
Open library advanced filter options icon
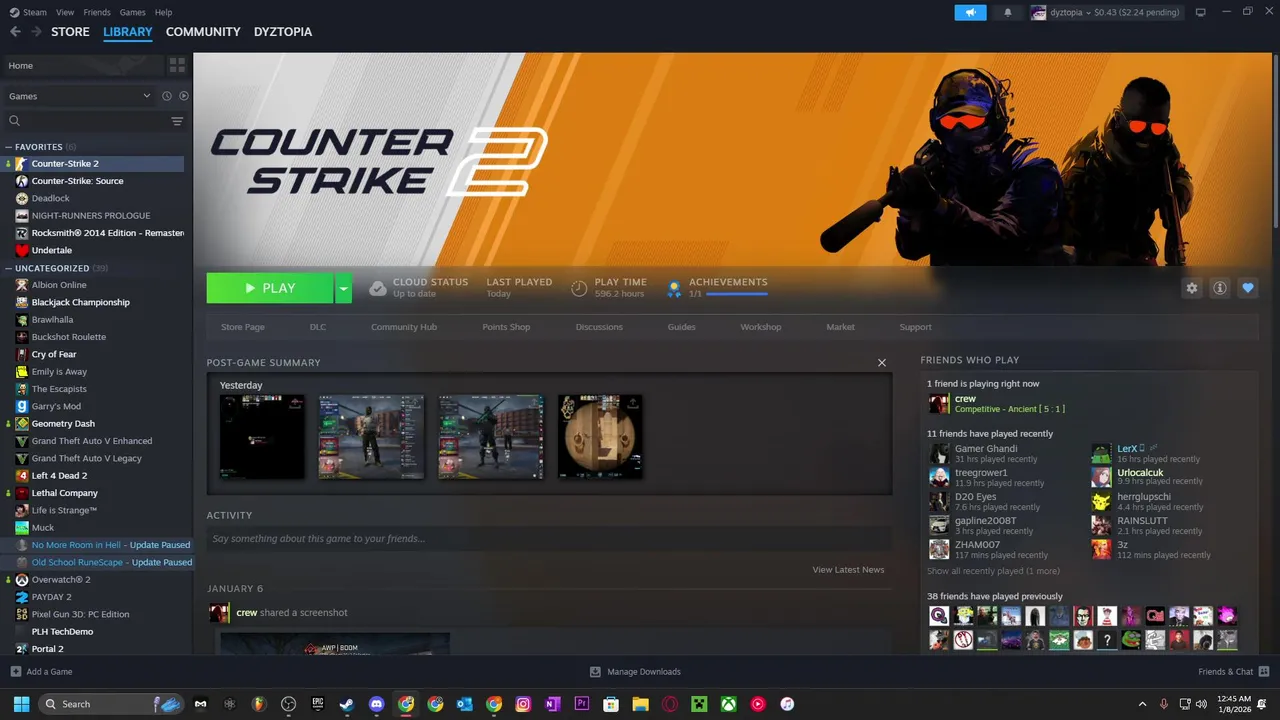(177, 121)
